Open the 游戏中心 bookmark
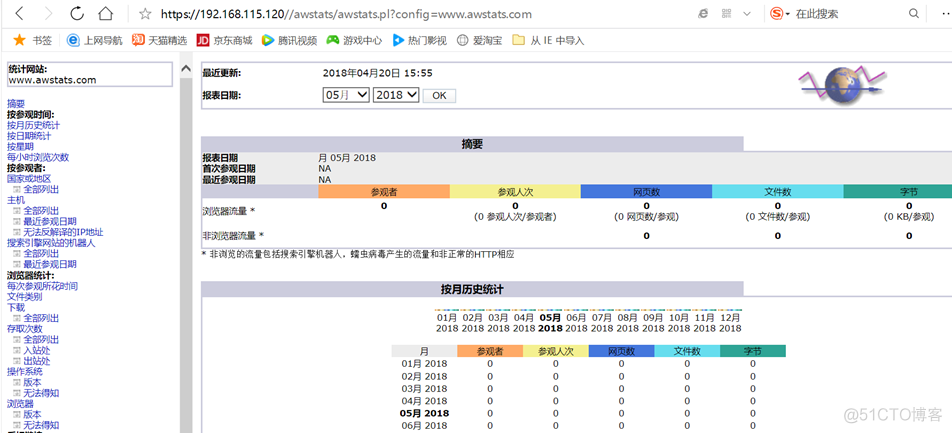 (354, 41)
